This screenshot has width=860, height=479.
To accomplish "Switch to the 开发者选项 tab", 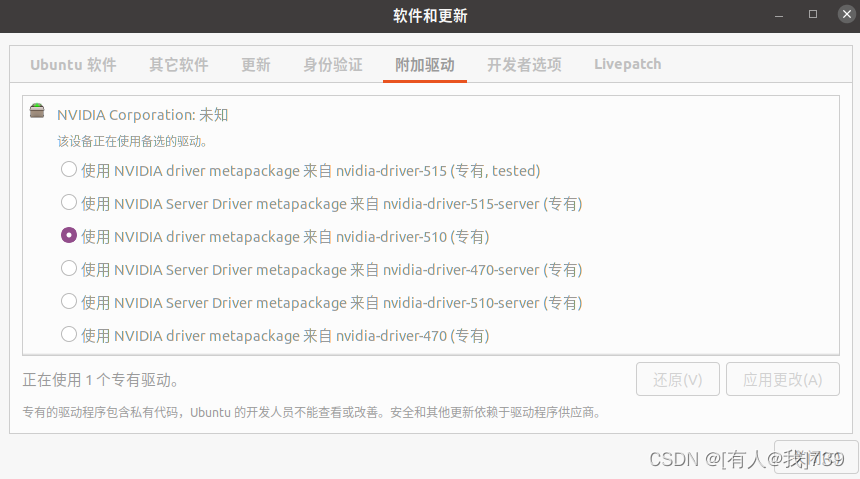I will tap(524, 65).
